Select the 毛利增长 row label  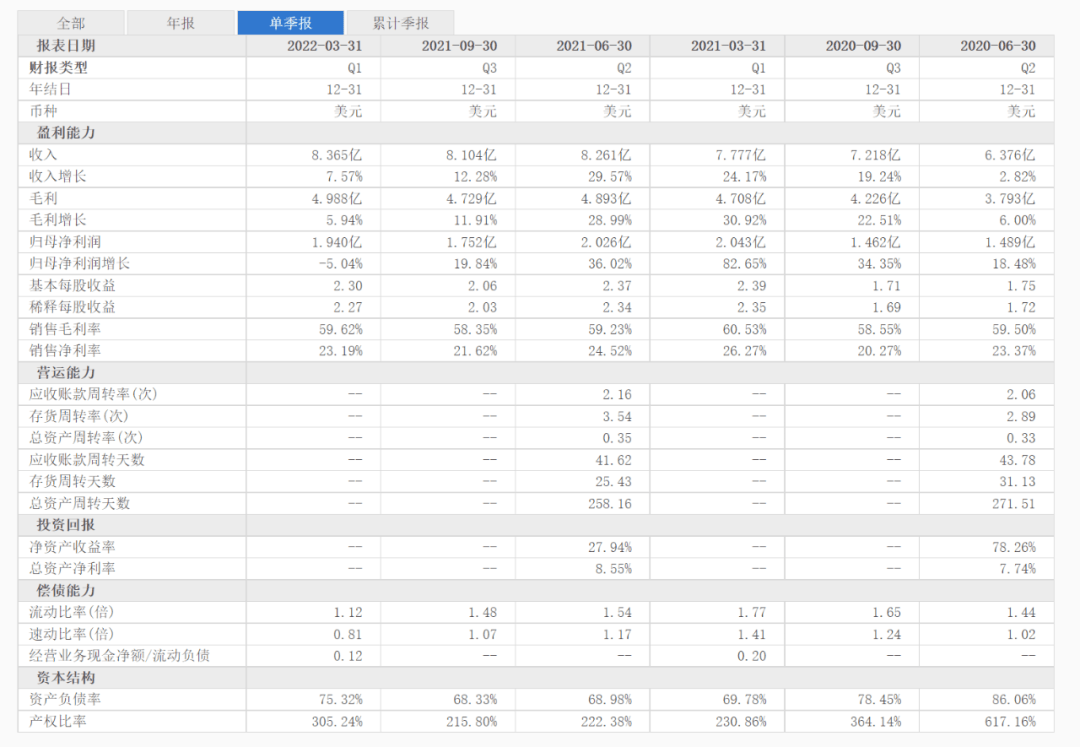pos(53,220)
